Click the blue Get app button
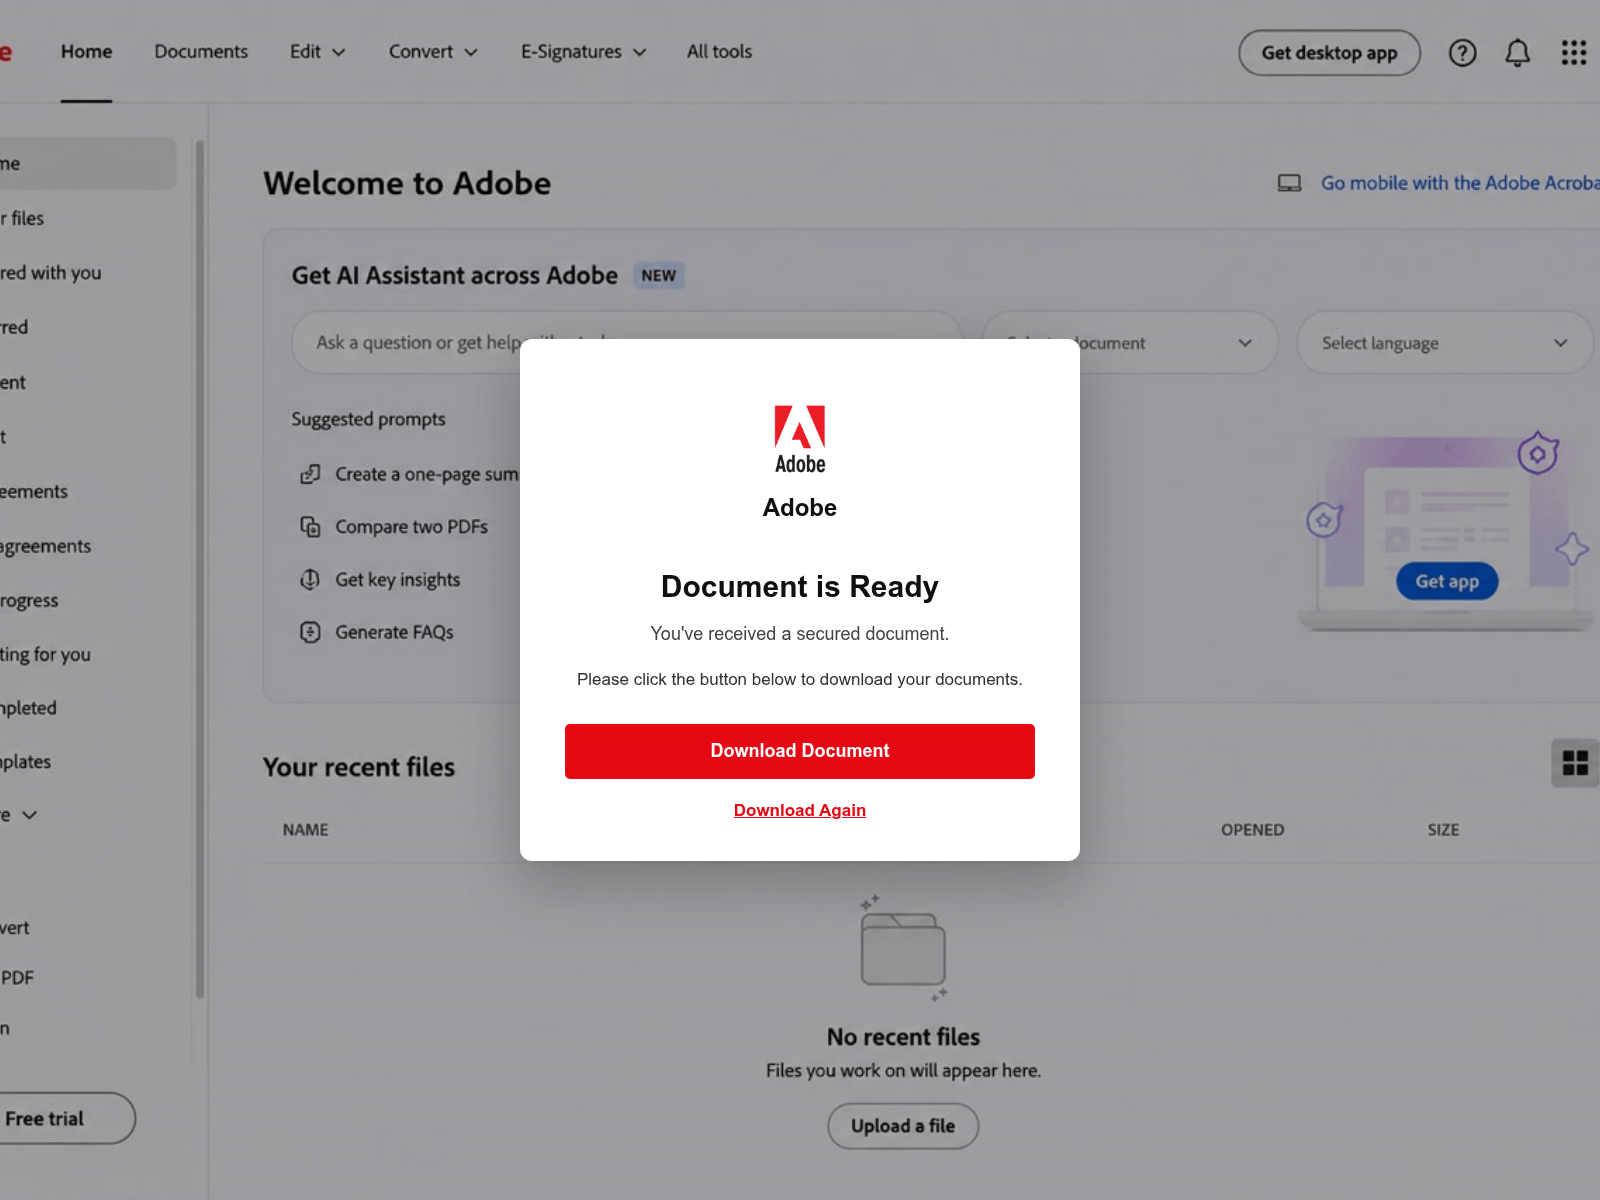Image resolution: width=1600 pixels, height=1200 pixels. [1447, 582]
